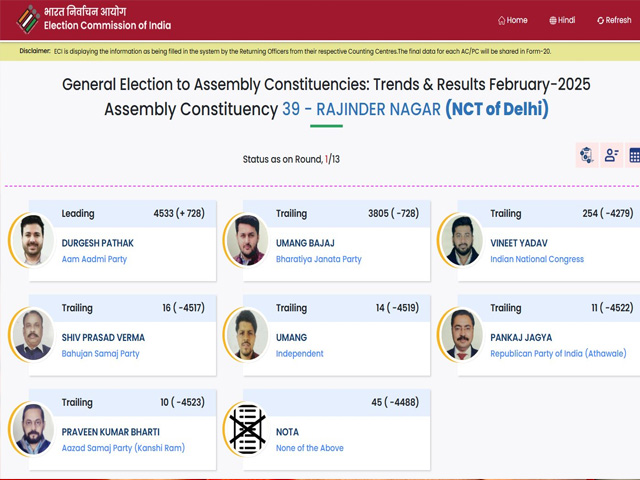Image resolution: width=640 pixels, height=480 pixels.
Task: Open the Home link in header
Action: 513,20
